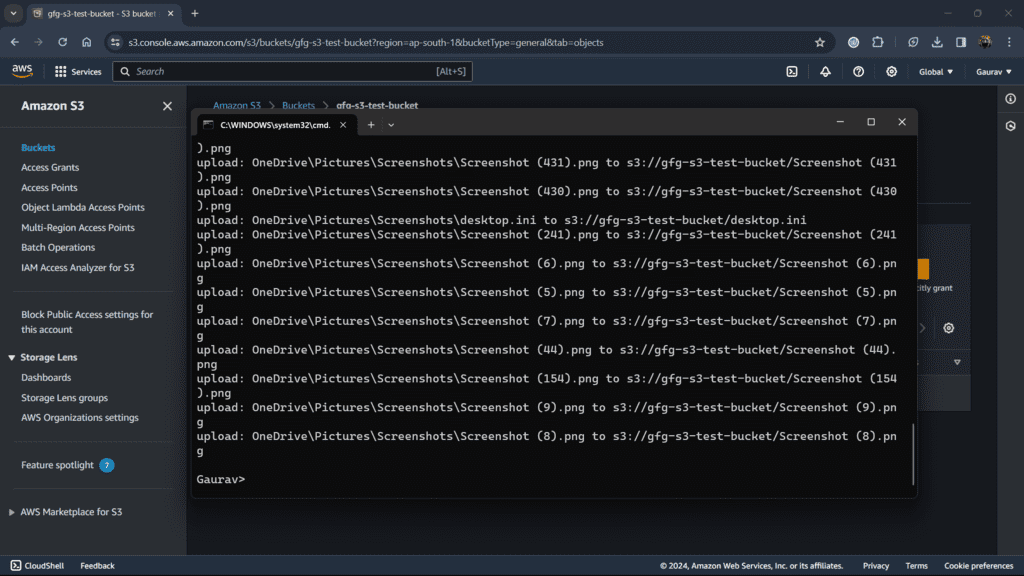
Task: Open the info panel icon on the right edge
Action: click(1010, 99)
